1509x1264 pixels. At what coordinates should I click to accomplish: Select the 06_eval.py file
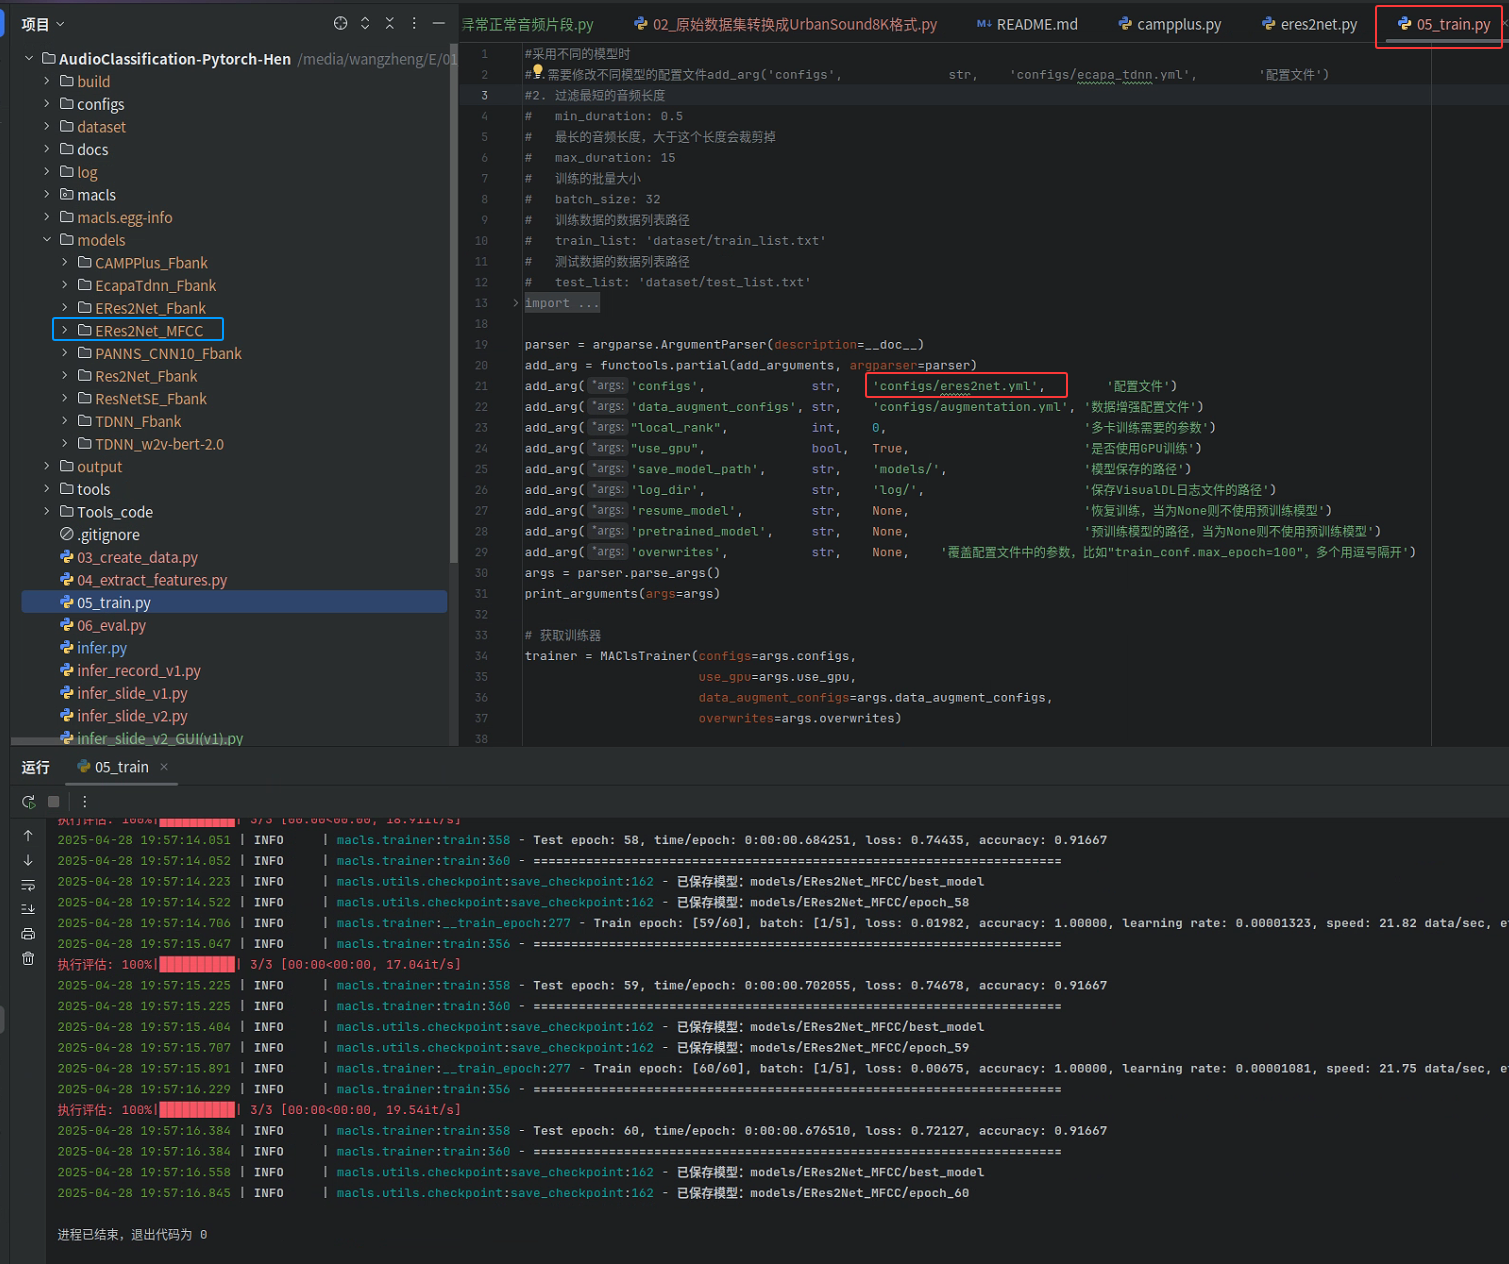click(x=111, y=625)
